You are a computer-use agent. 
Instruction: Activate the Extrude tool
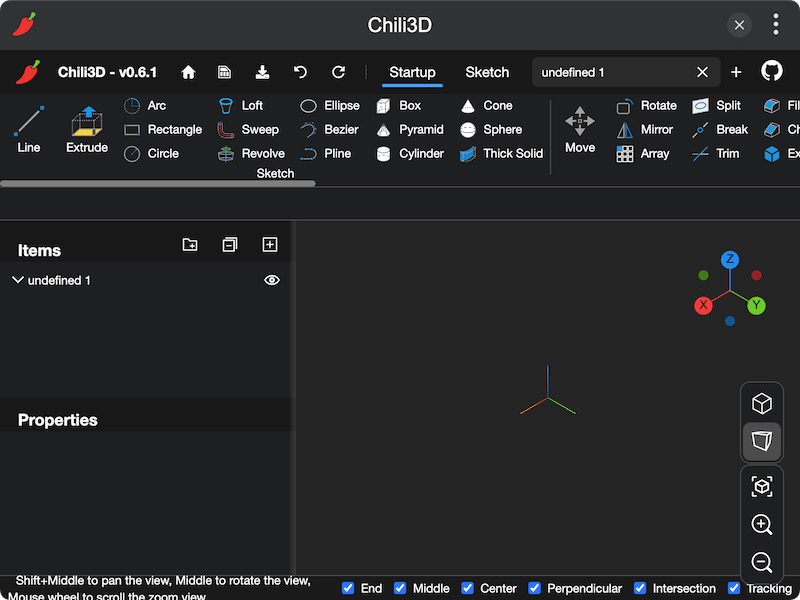(x=87, y=130)
